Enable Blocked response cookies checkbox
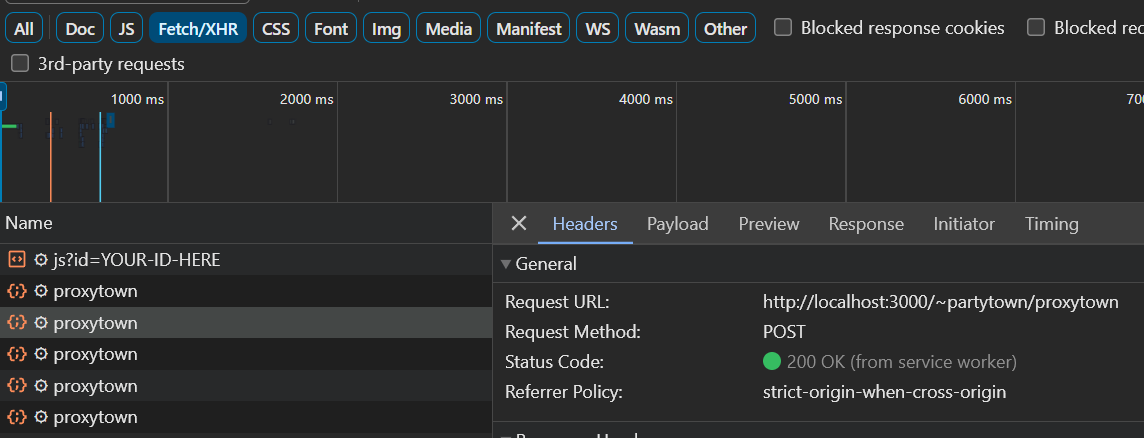Image resolution: width=1144 pixels, height=438 pixels. pos(783,28)
